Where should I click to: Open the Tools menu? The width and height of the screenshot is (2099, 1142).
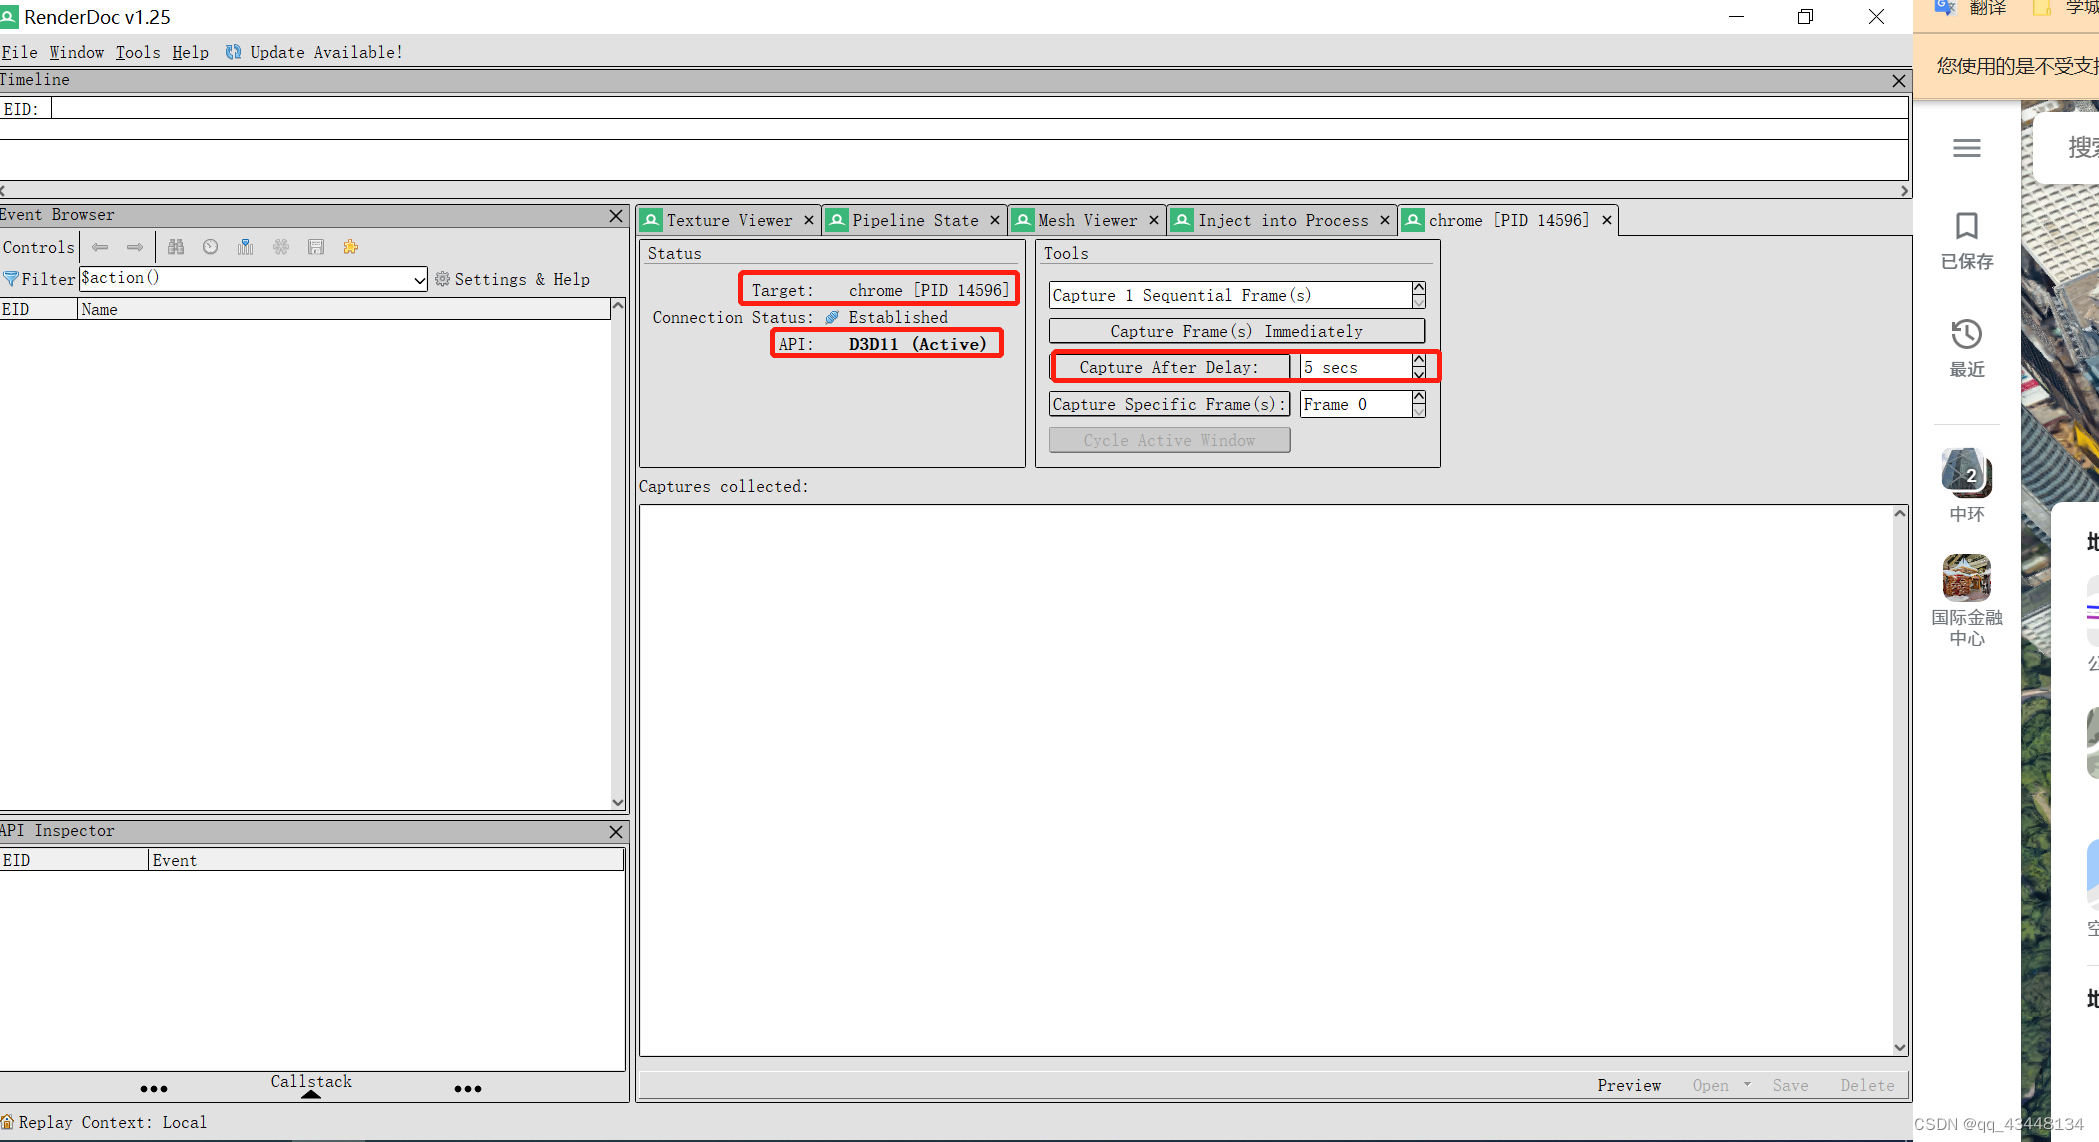pos(137,52)
